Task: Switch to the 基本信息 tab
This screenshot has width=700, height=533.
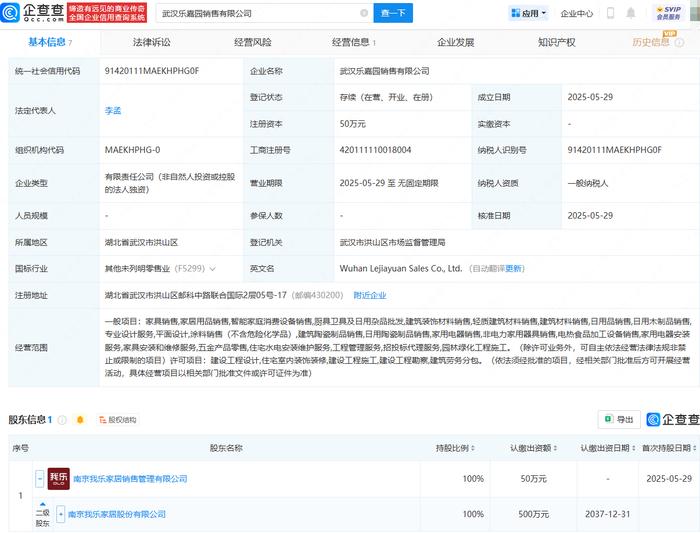Action: [50, 42]
